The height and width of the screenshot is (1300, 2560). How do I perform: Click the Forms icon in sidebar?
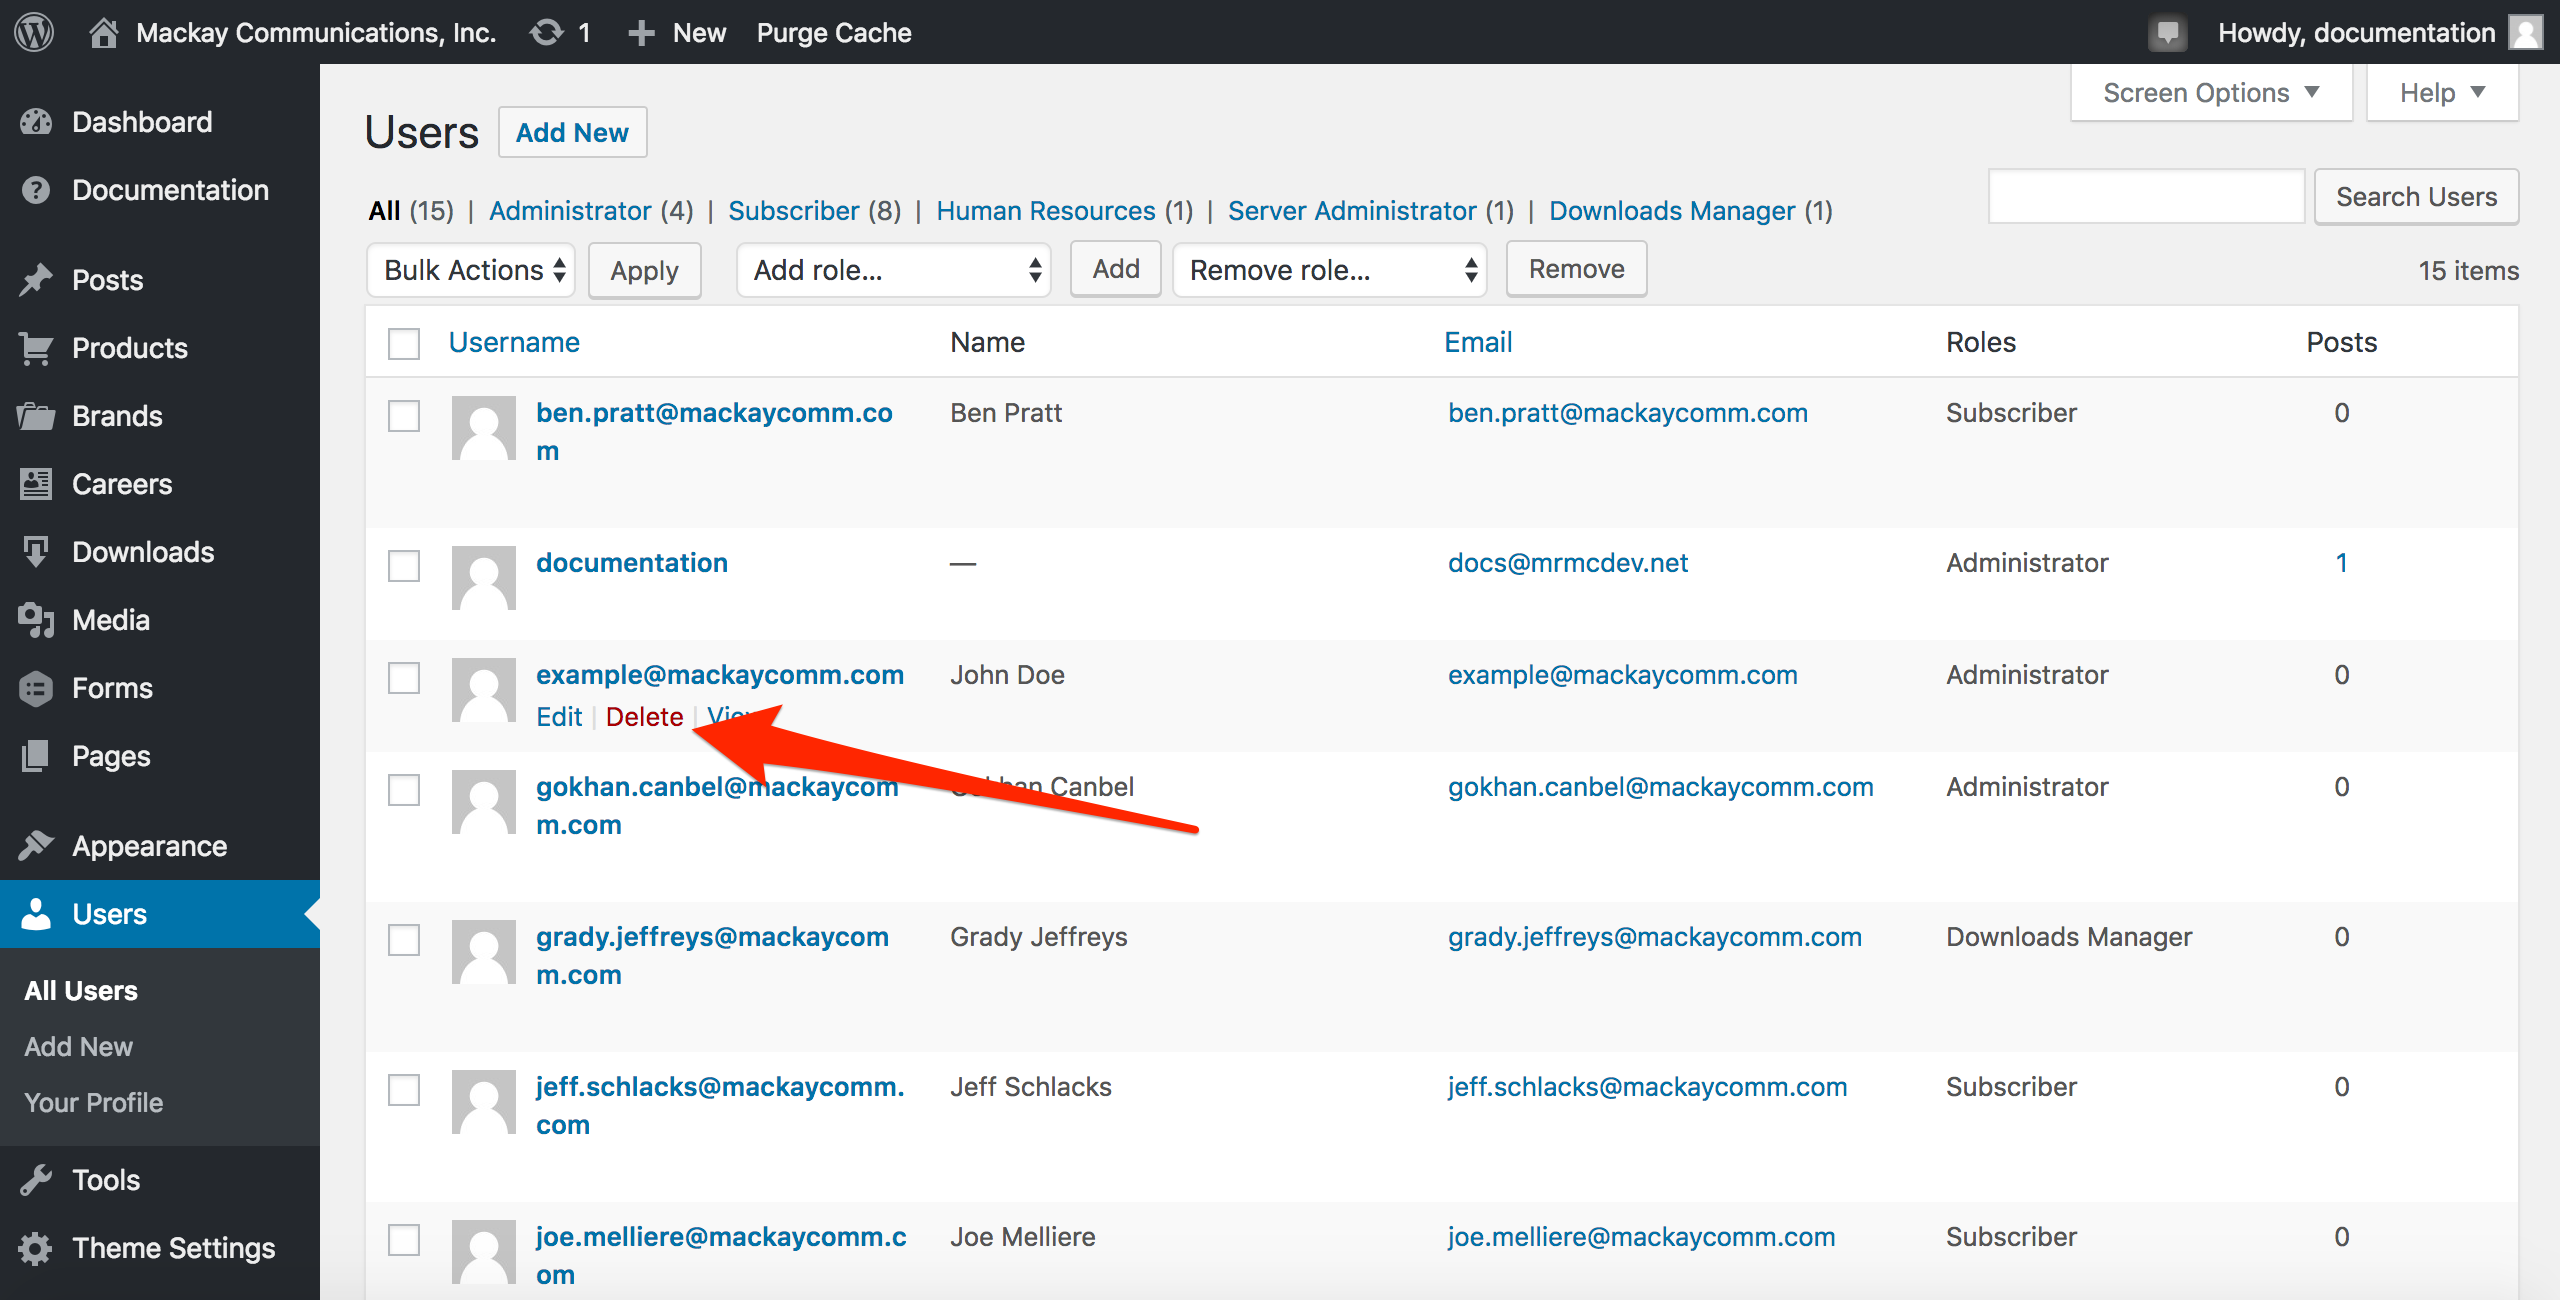point(36,688)
